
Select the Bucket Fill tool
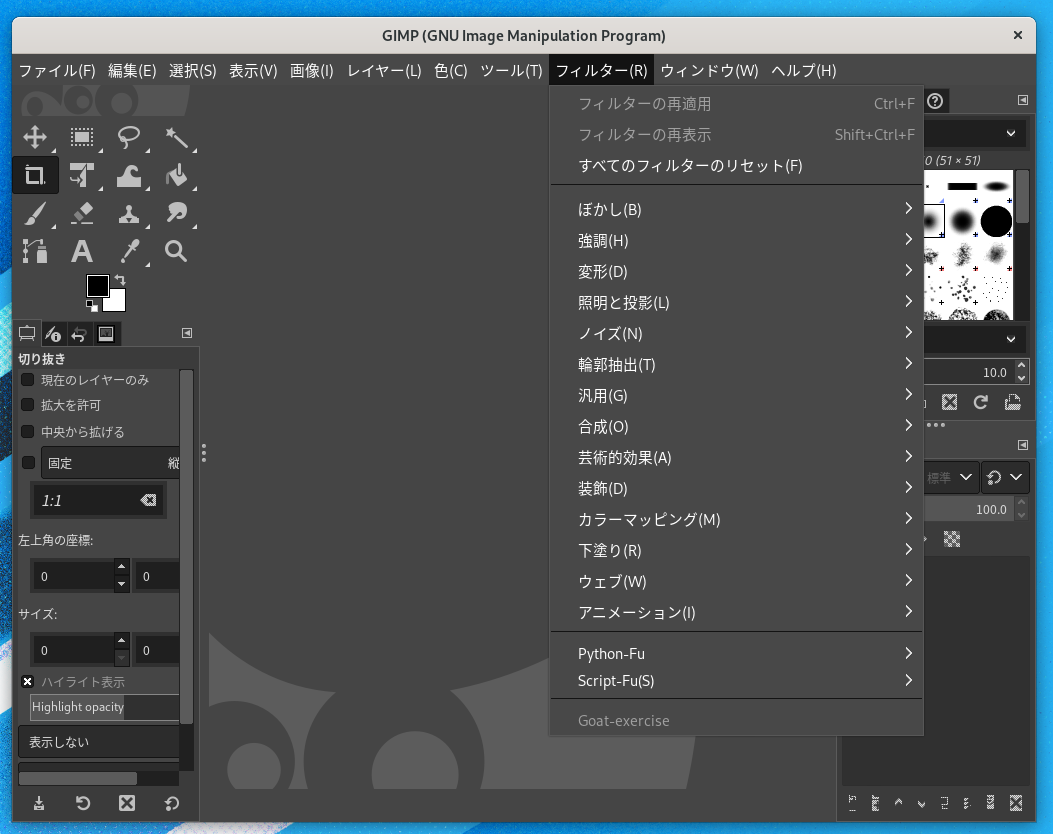click(176, 175)
